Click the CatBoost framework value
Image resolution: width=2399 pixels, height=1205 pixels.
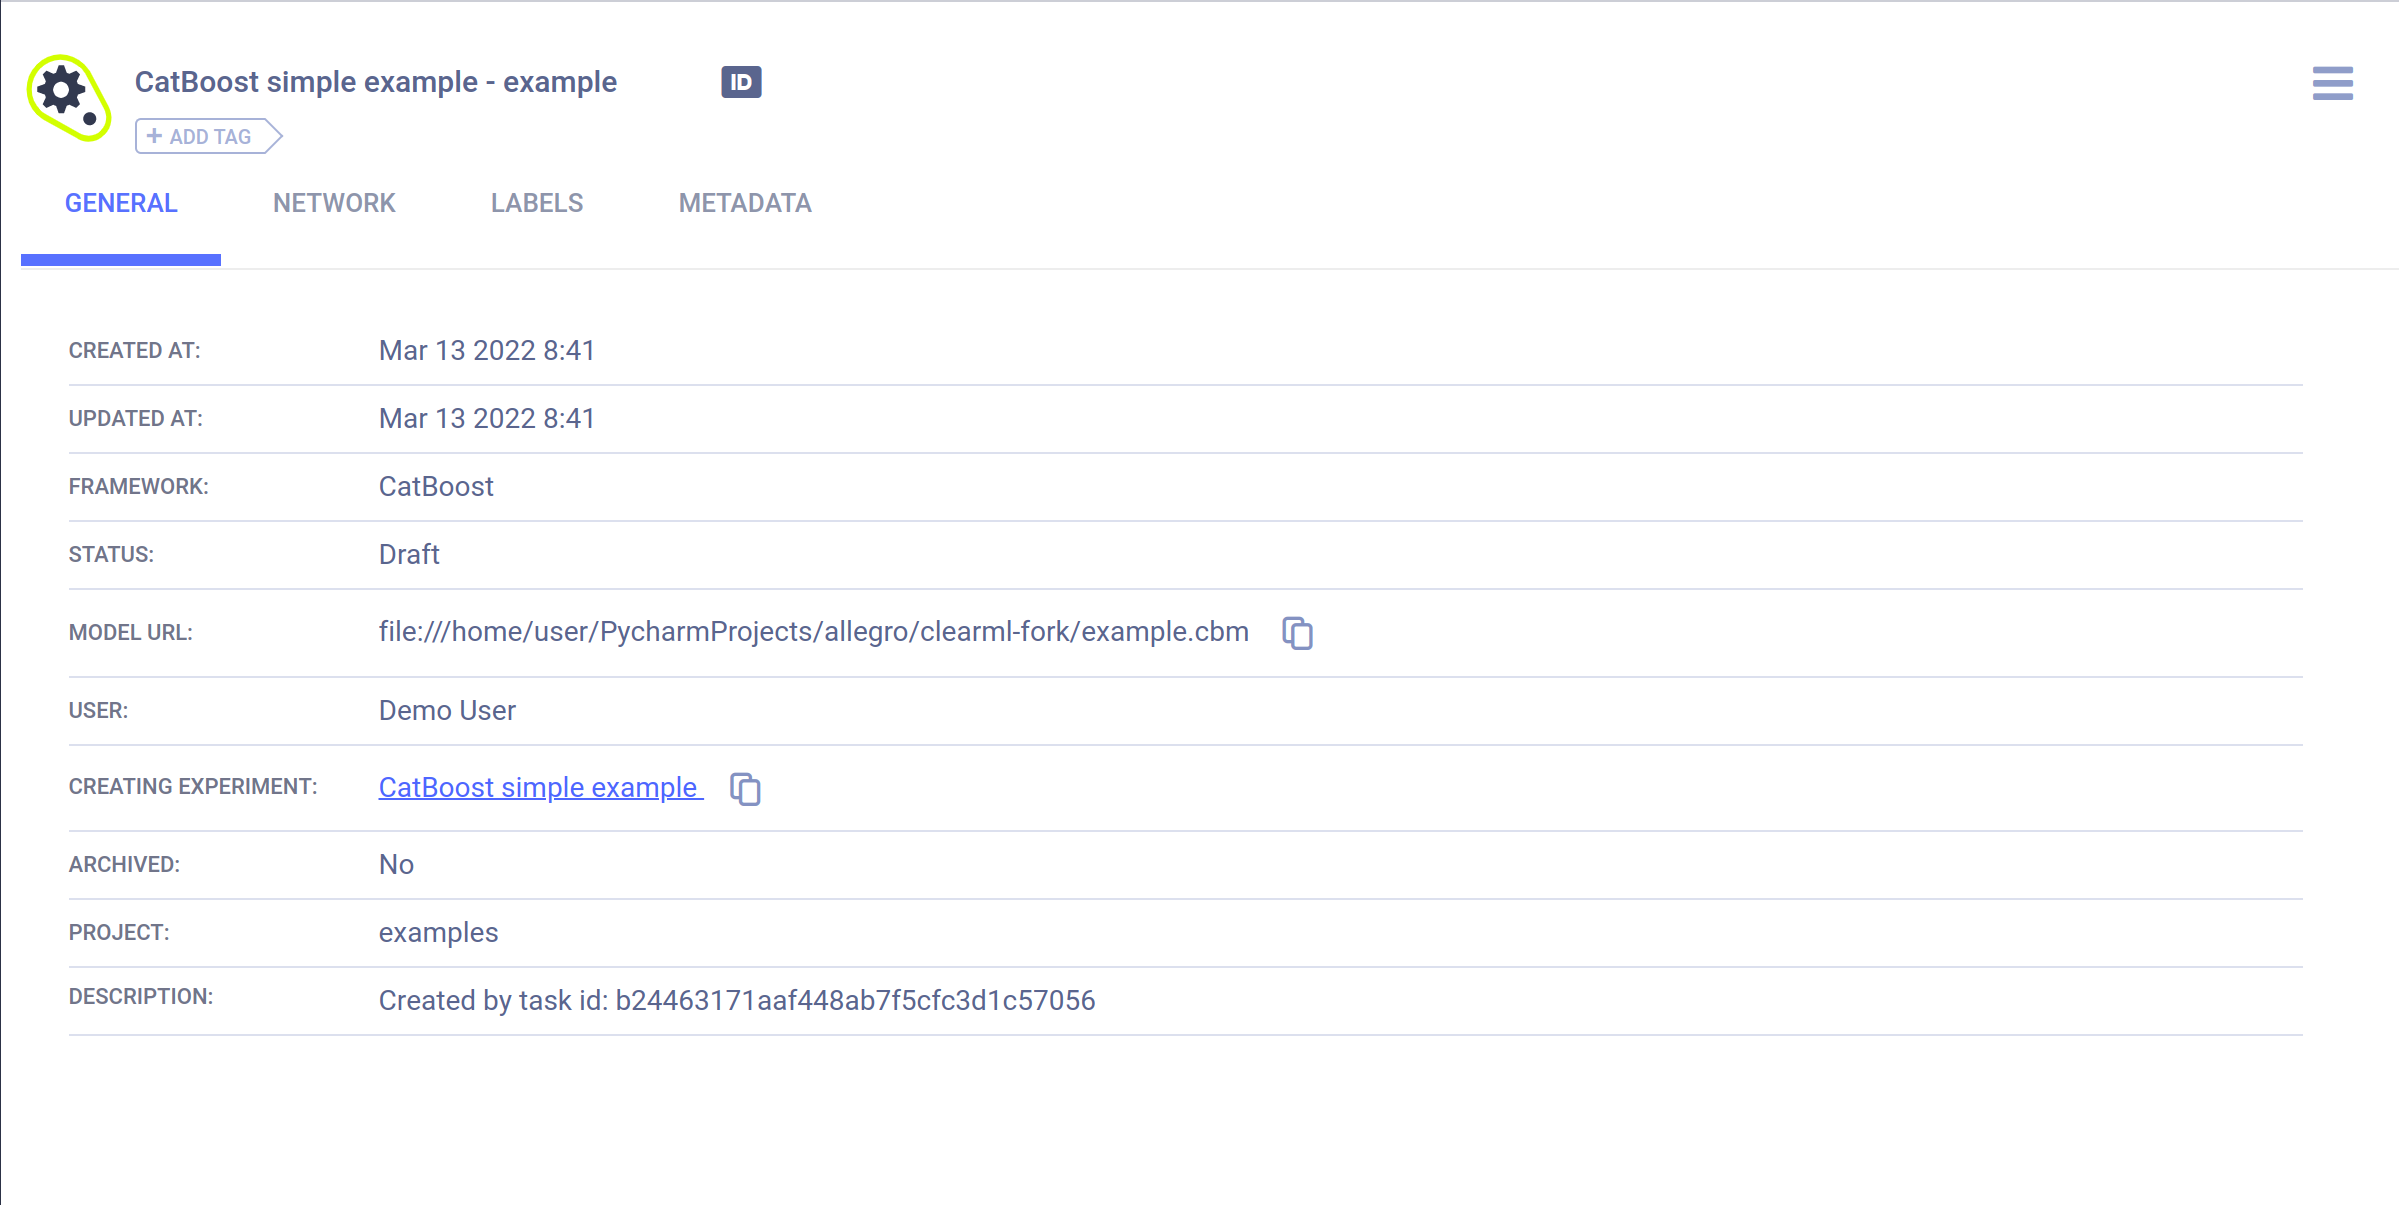[436, 486]
